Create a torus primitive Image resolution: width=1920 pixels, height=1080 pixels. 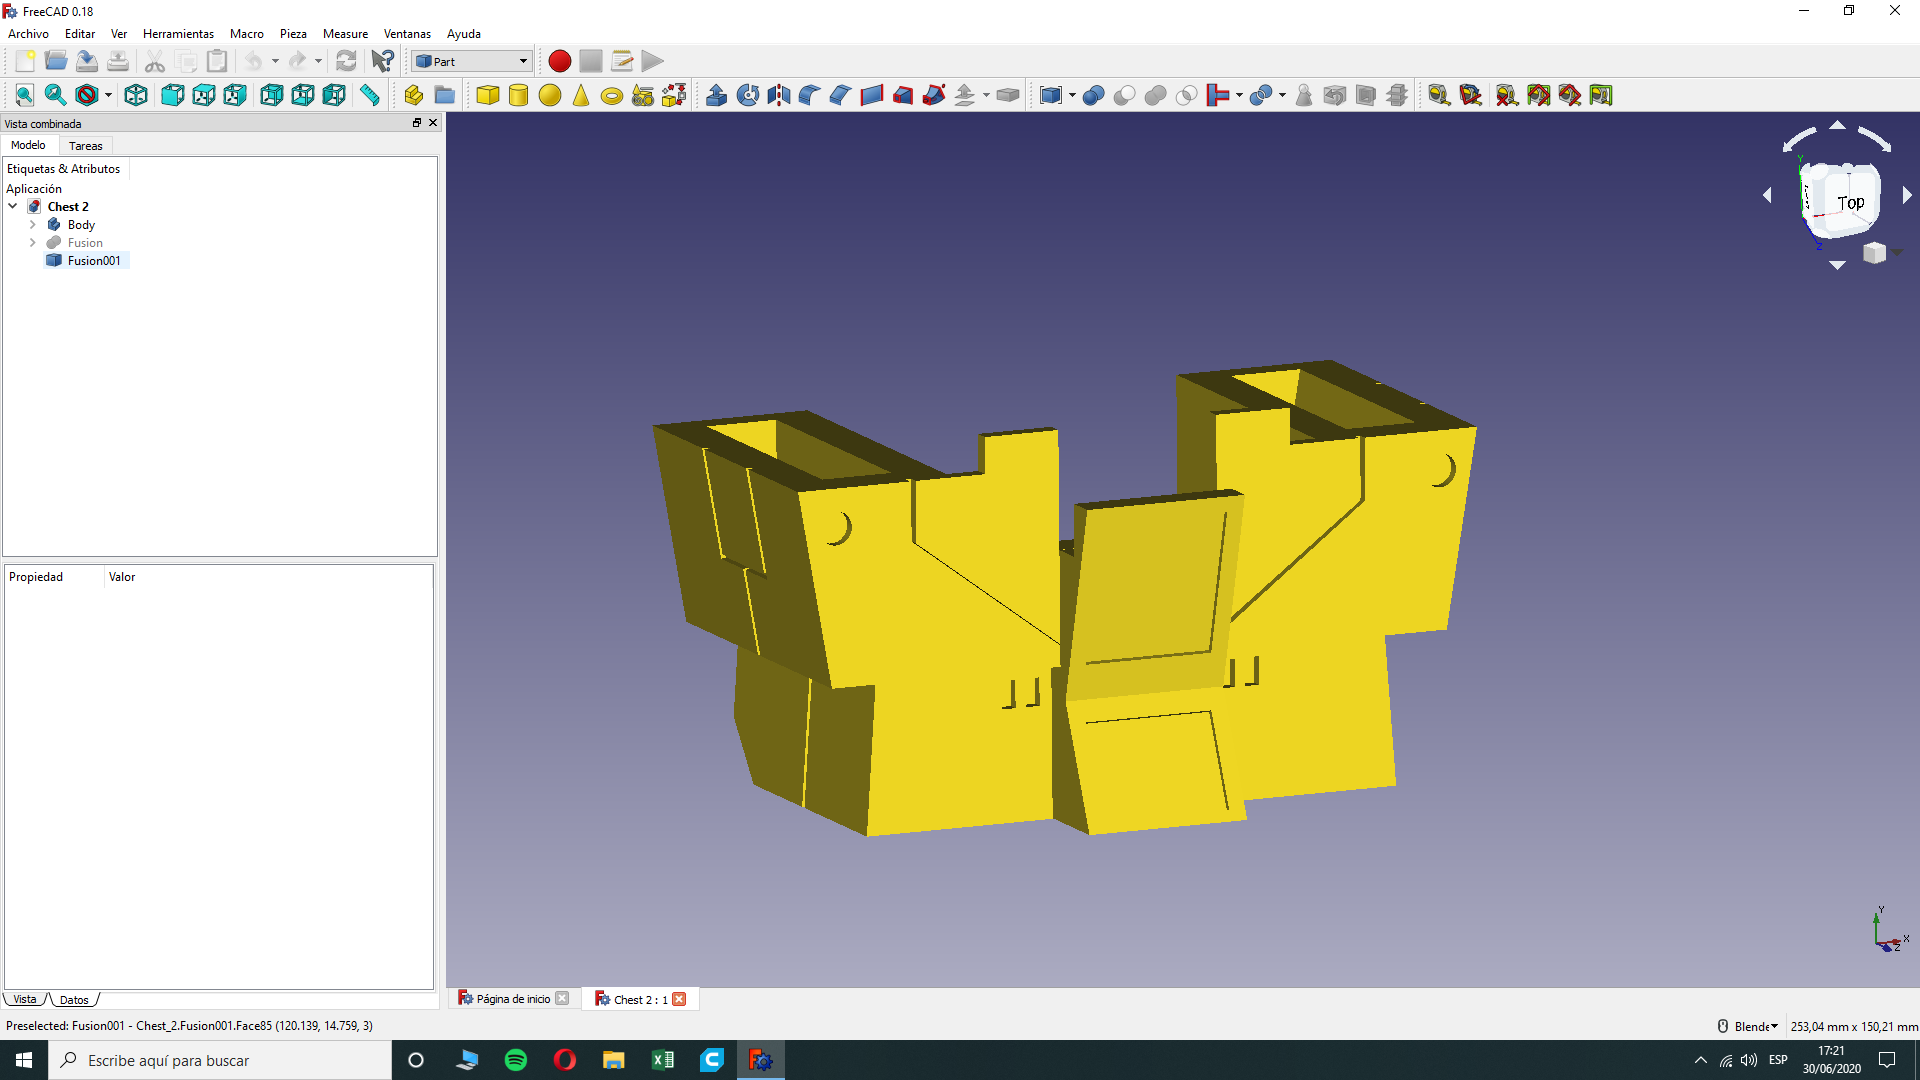point(612,96)
